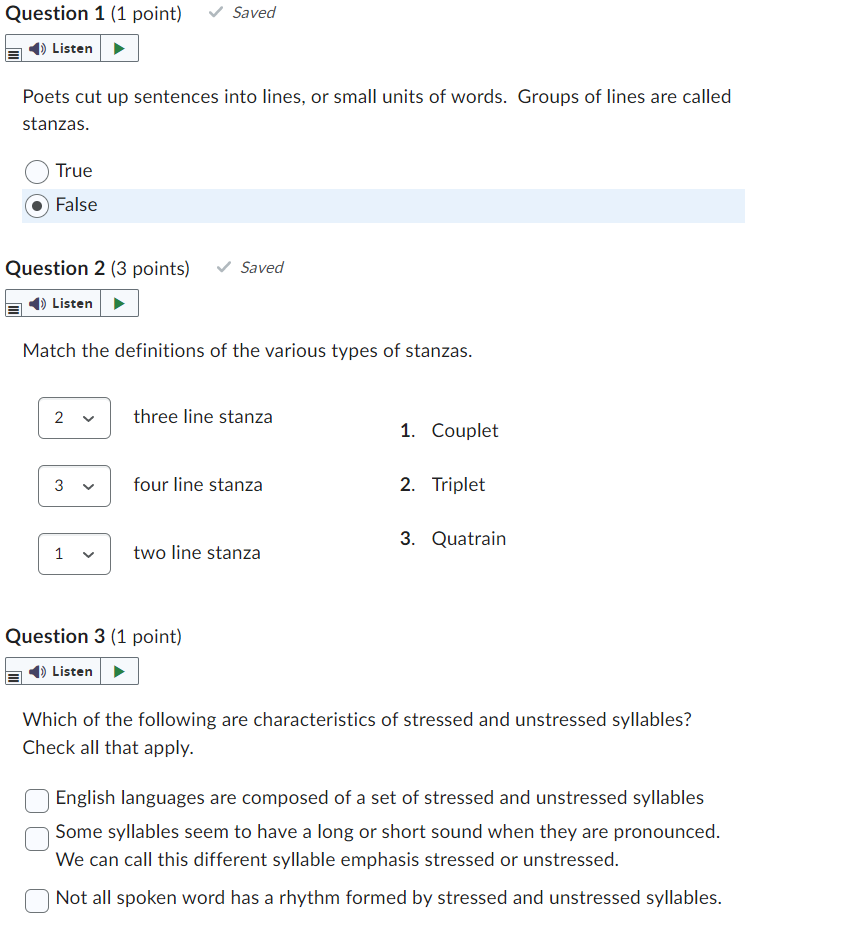The height and width of the screenshot is (929, 861).
Task: Check the box about English stressed and unstressed syllables
Action: (x=36, y=801)
